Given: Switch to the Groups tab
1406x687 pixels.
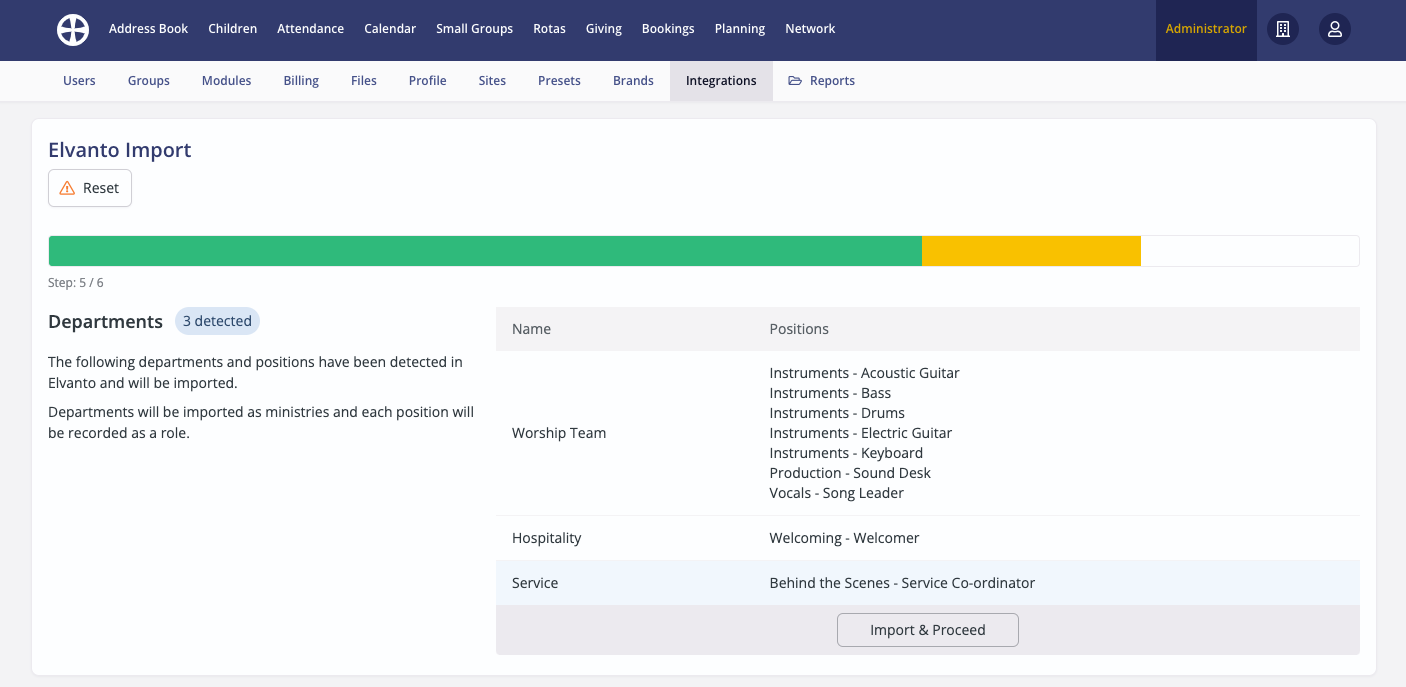Looking at the screenshot, I should (x=149, y=81).
